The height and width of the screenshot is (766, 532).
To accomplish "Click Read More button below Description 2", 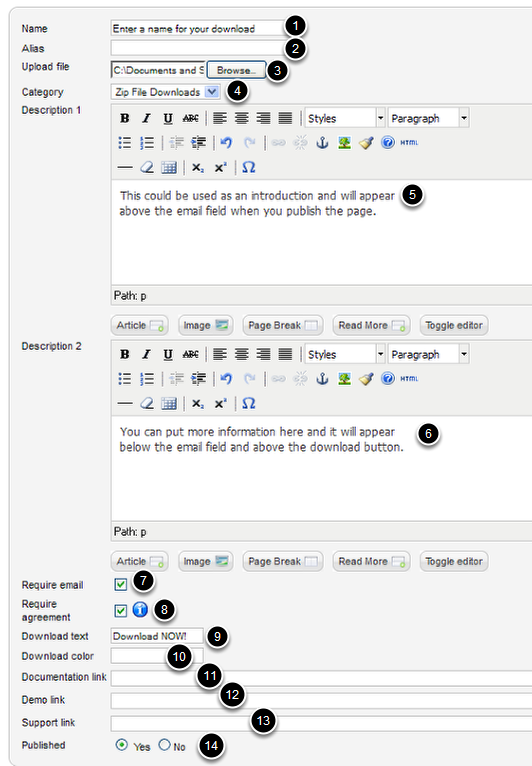I will (371, 561).
